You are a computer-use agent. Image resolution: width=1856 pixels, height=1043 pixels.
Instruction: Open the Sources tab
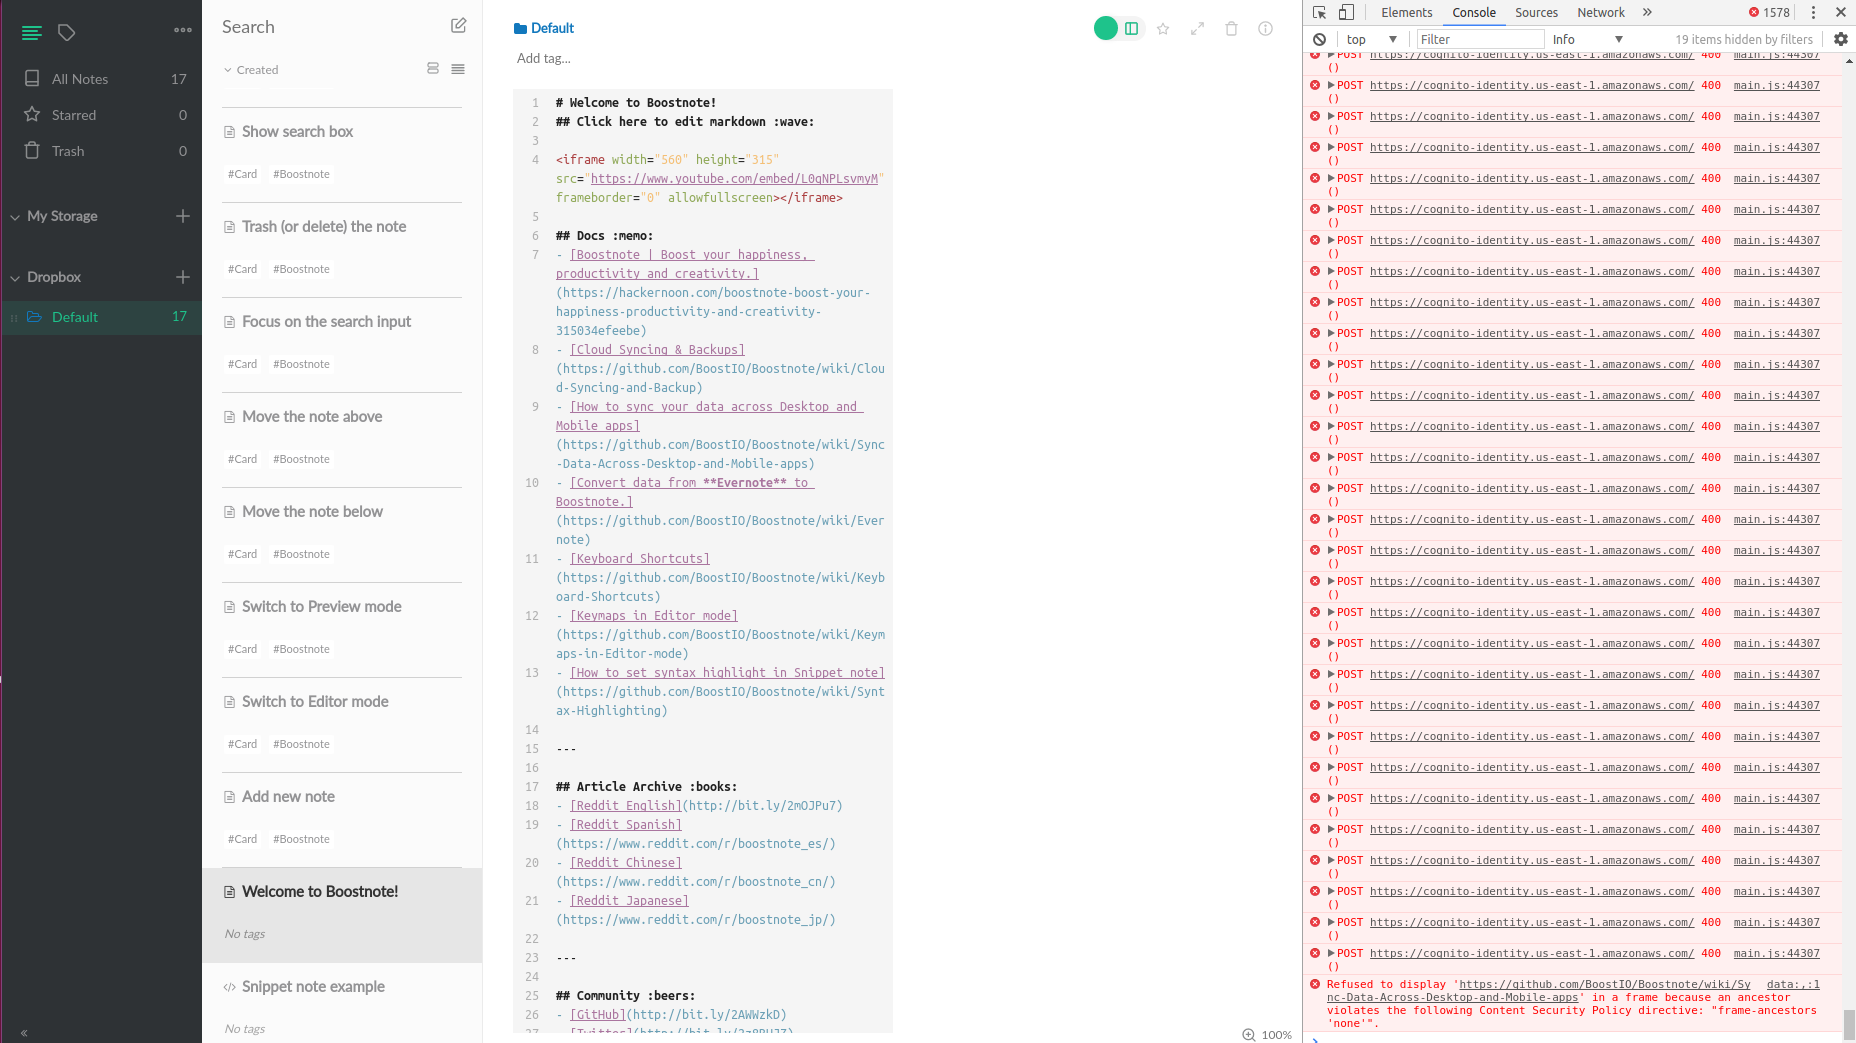click(x=1536, y=12)
